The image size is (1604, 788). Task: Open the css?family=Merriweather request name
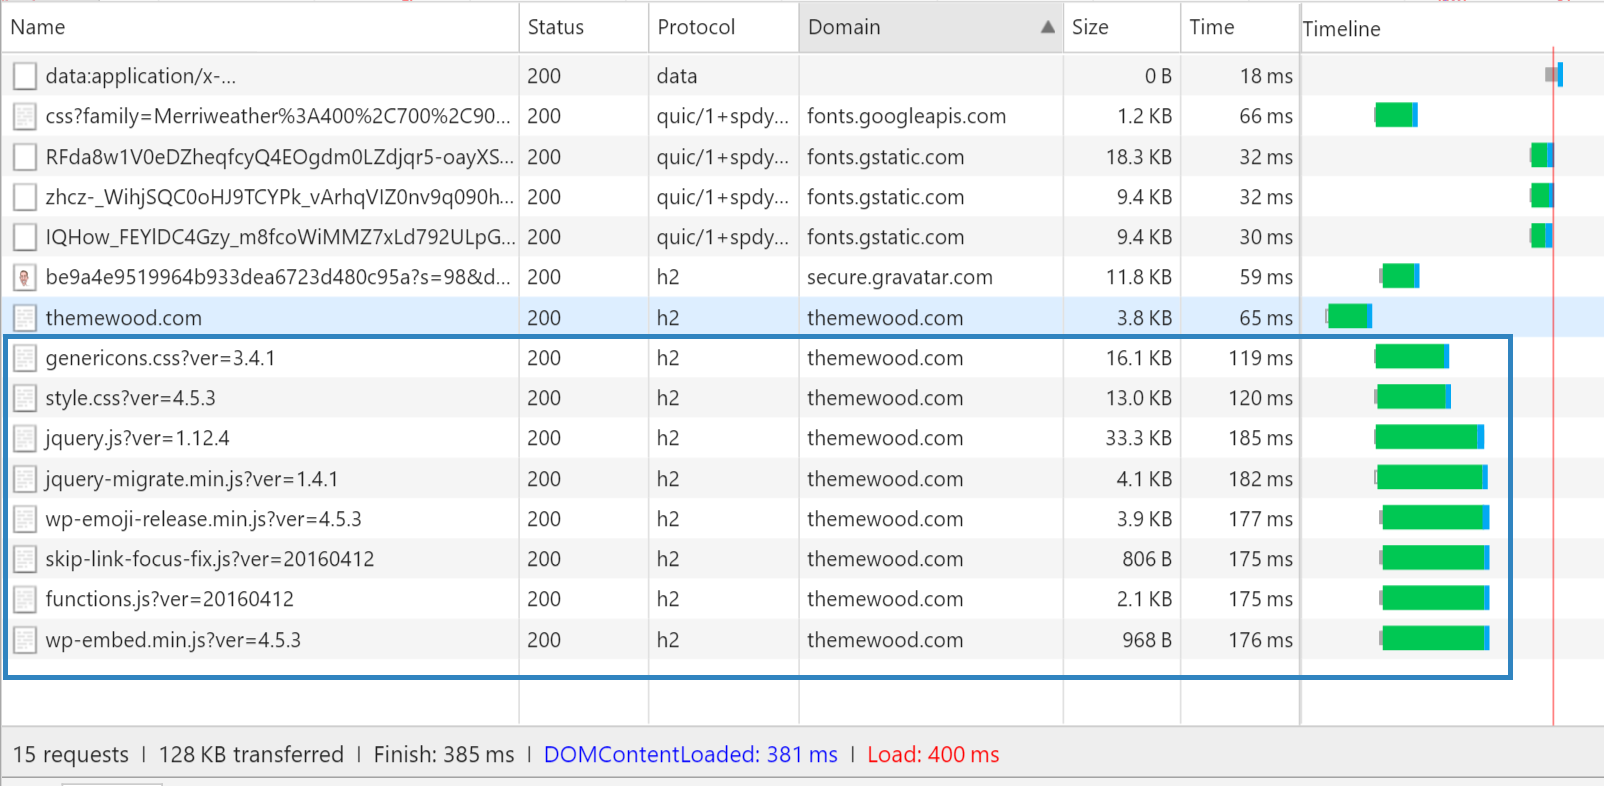pyautogui.click(x=278, y=116)
